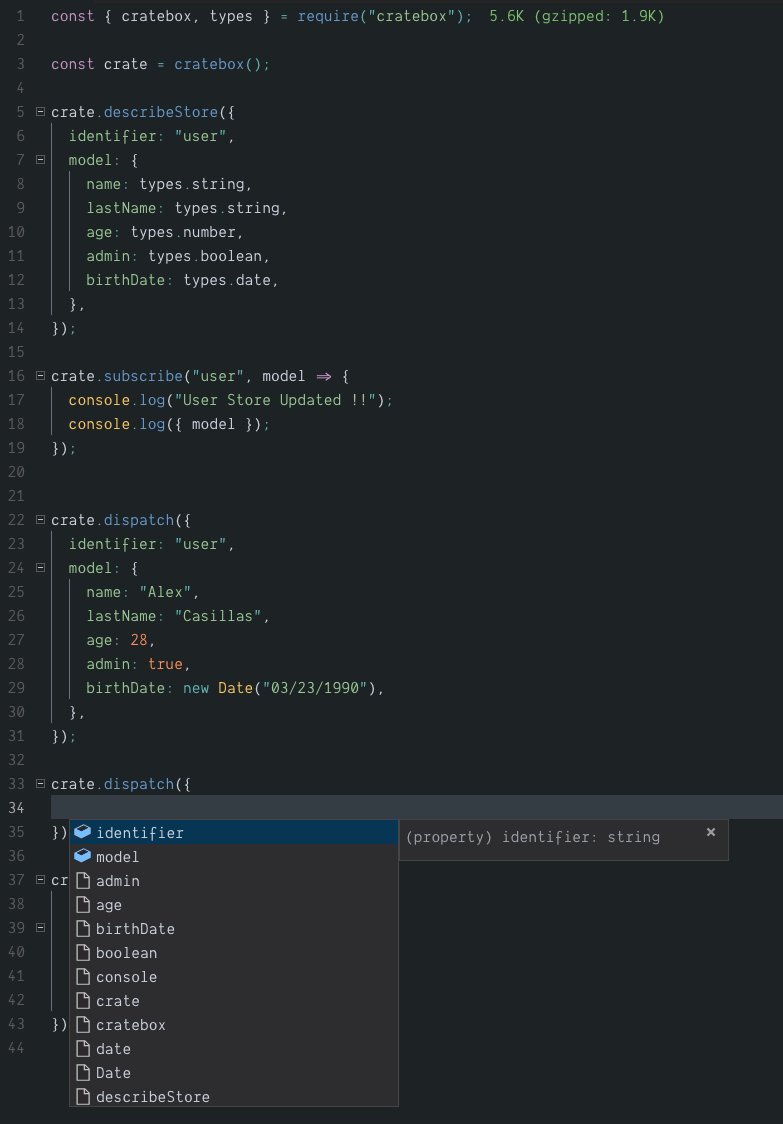Select the 'identifier' autocomplete suggestion
783x1124 pixels.
point(234,832)
